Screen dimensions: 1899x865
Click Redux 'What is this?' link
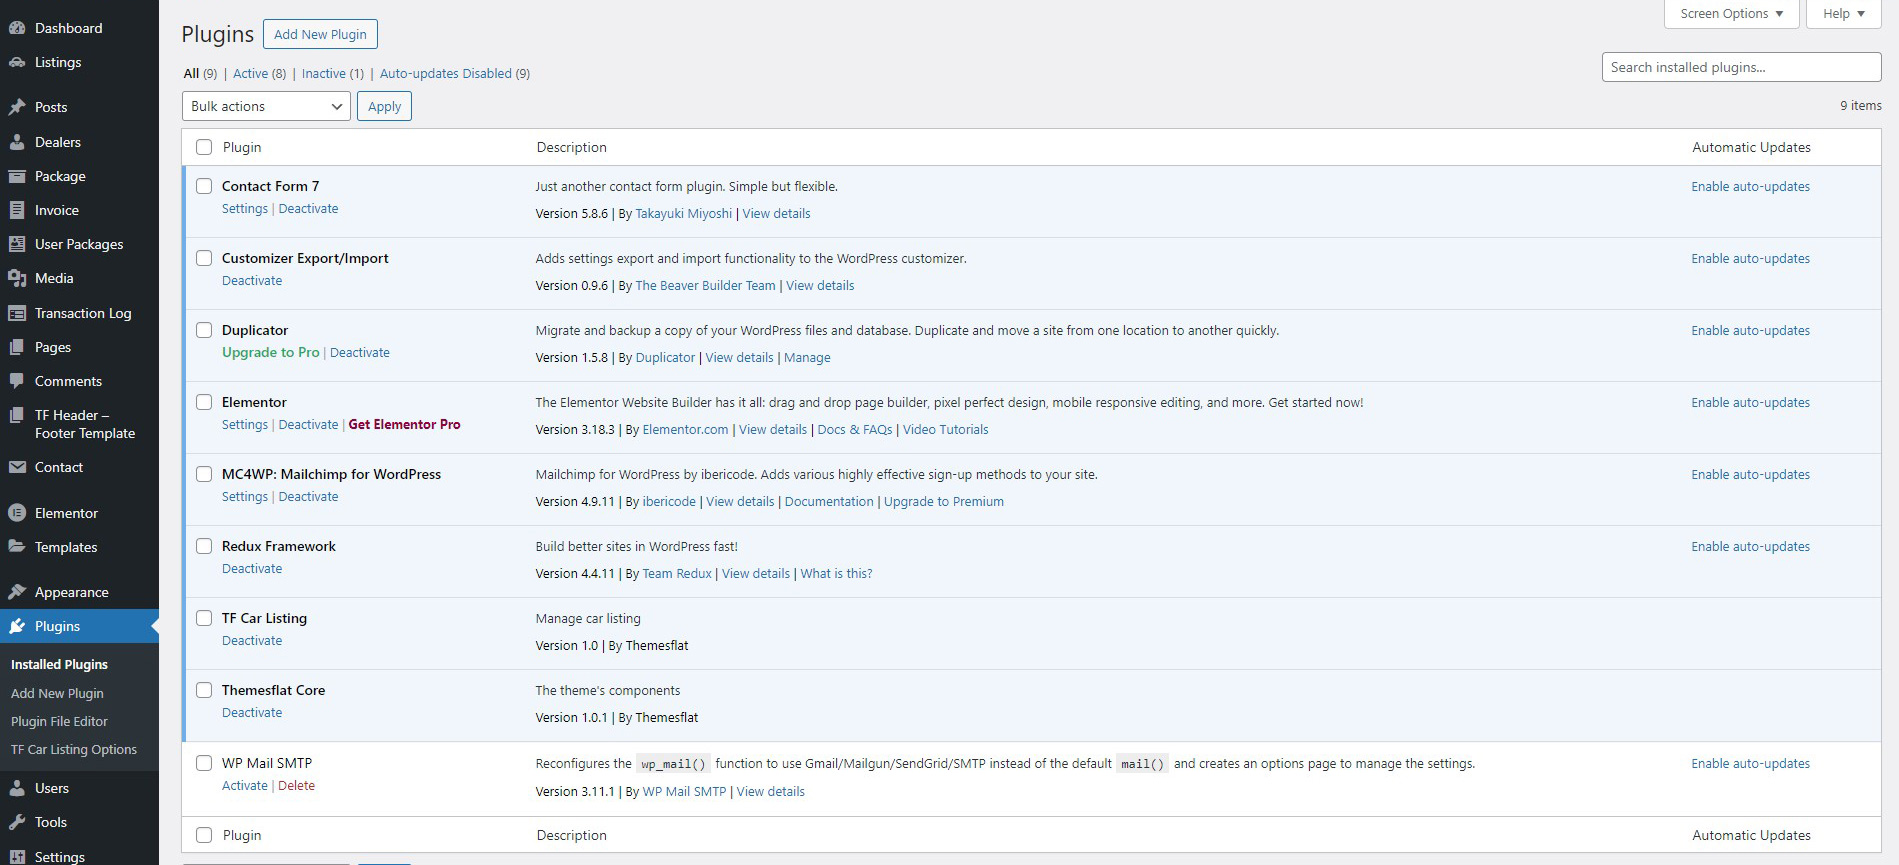[x=836, y=574]
